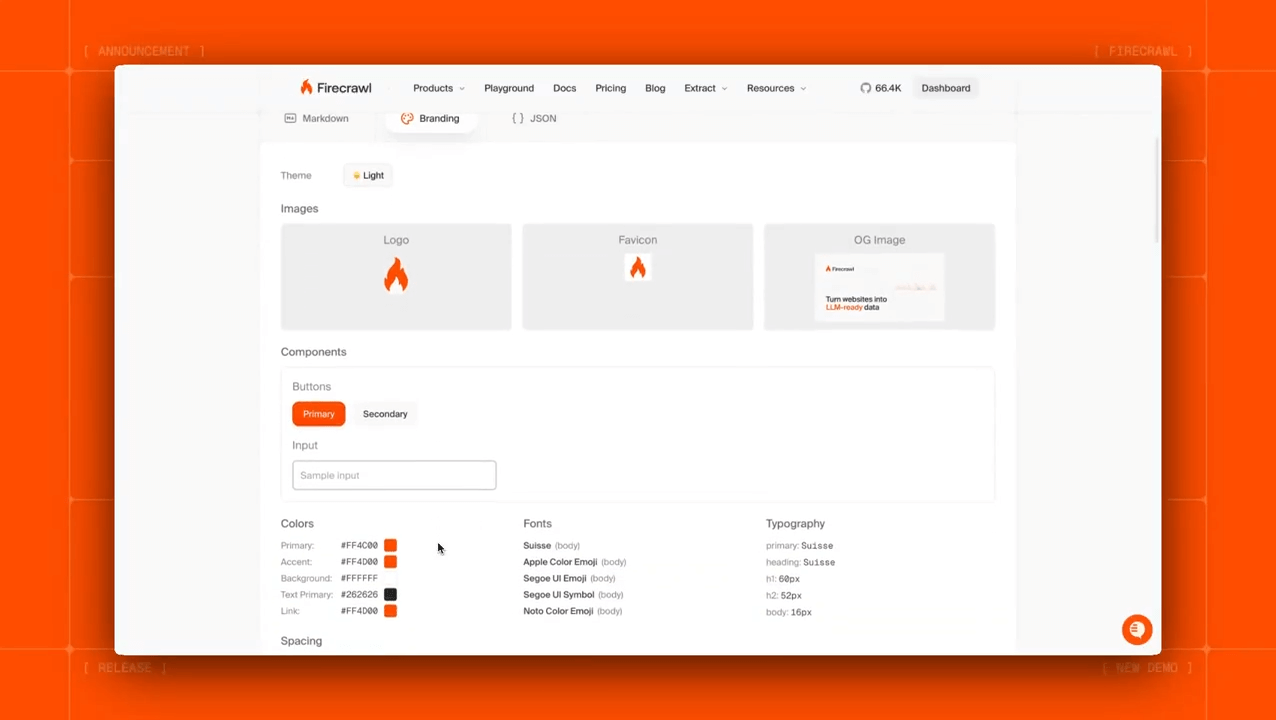Image resolution: width=1276 pixels, height=720 pixels.
Task: Click the Primary color #FF4C00 swatch
Action: [390, 545]
